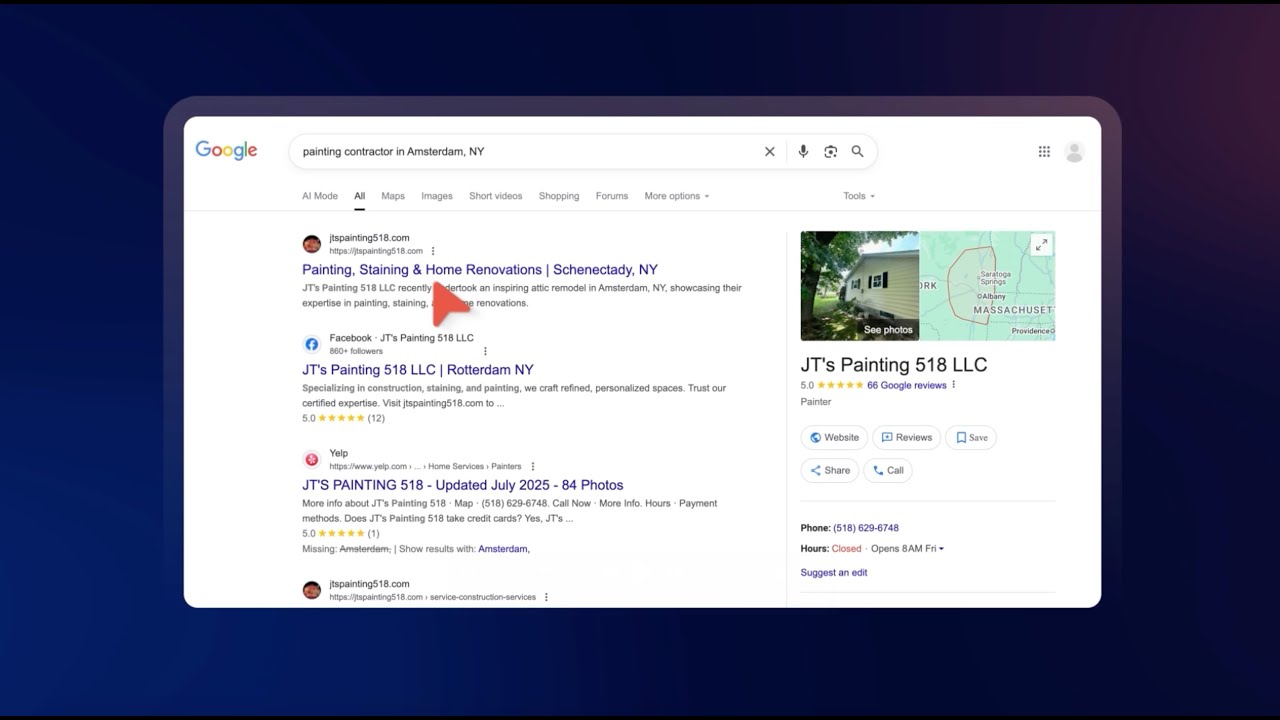Click Suggest an edit

click(834, 573)
